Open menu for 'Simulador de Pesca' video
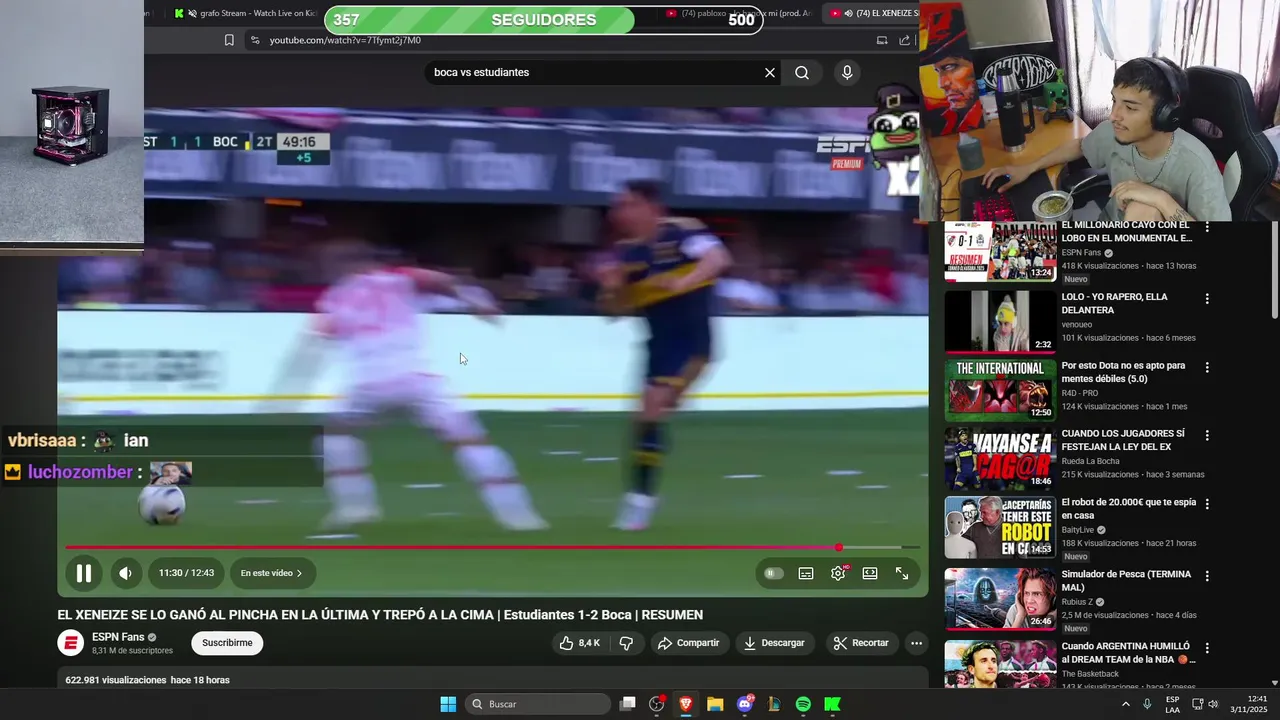The image size is (1280, 720). click(1207, 576)
